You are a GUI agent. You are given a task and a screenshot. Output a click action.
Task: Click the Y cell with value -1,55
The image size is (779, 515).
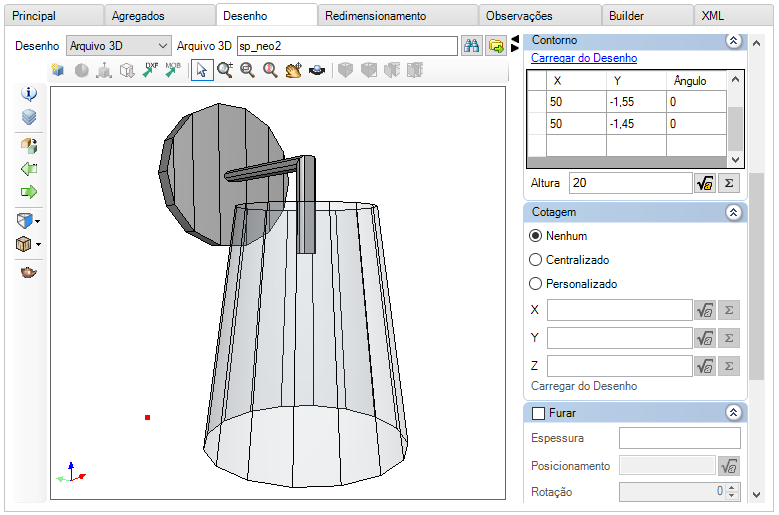[636, 102]
